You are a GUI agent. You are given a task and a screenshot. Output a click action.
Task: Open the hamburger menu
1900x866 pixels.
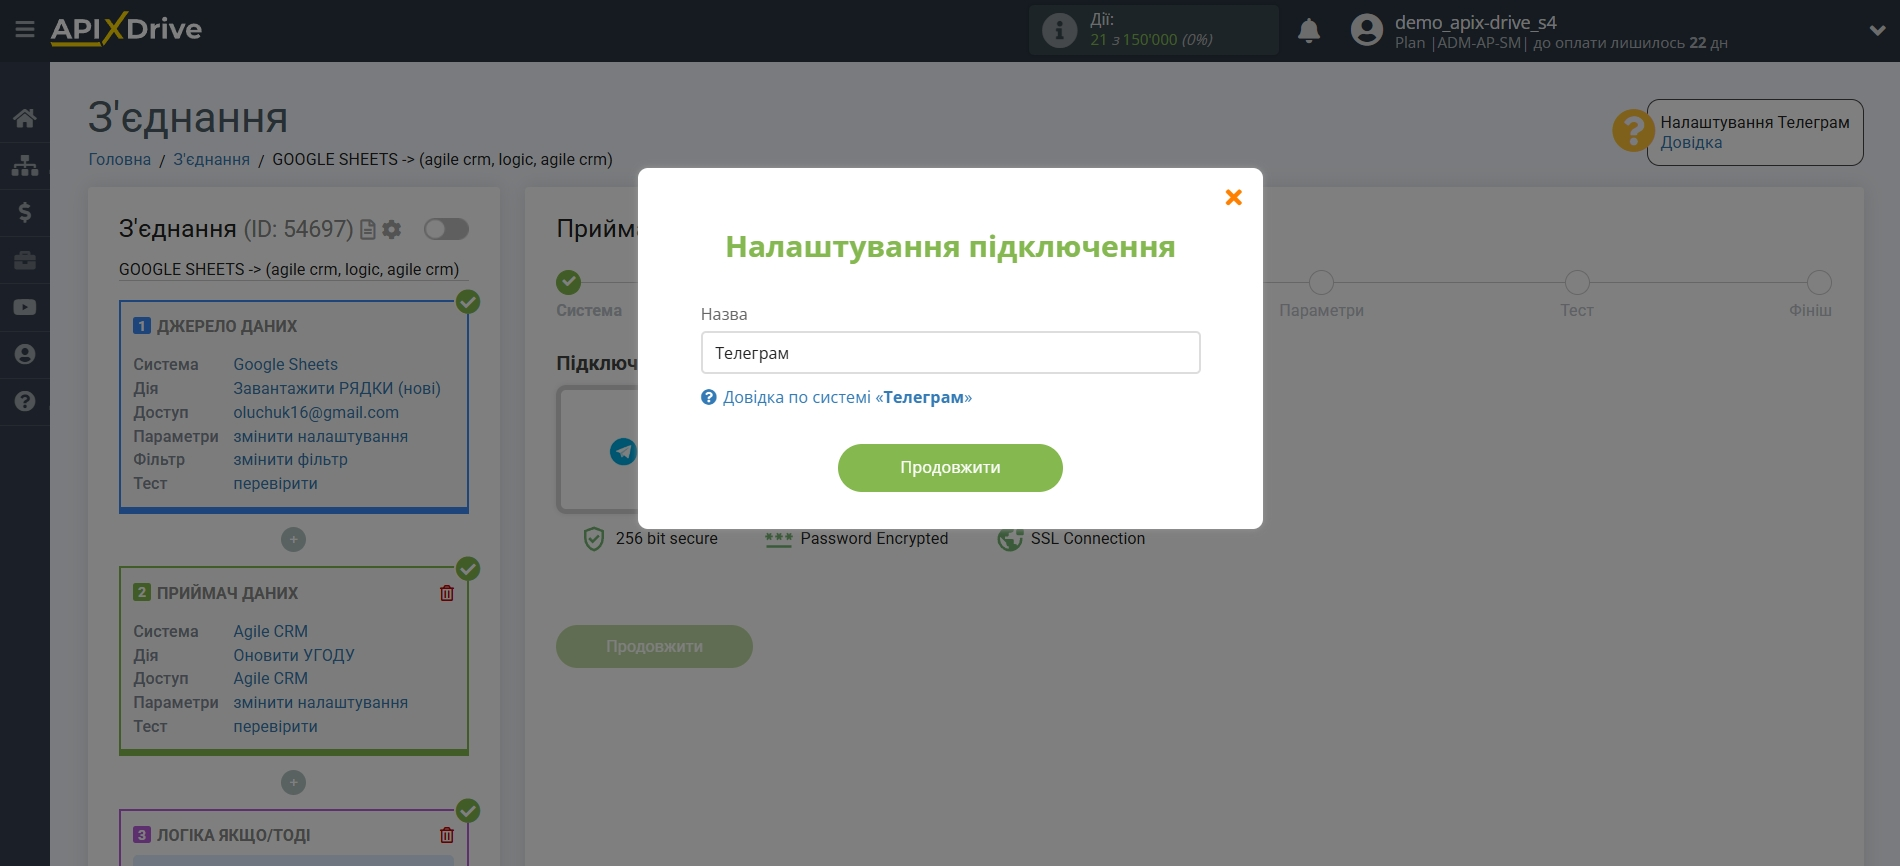pyautogui.click(x=25, y=30)
